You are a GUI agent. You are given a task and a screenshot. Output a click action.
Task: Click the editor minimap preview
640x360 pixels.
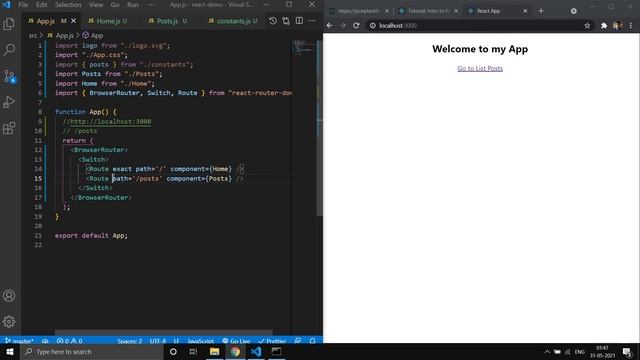303,47
